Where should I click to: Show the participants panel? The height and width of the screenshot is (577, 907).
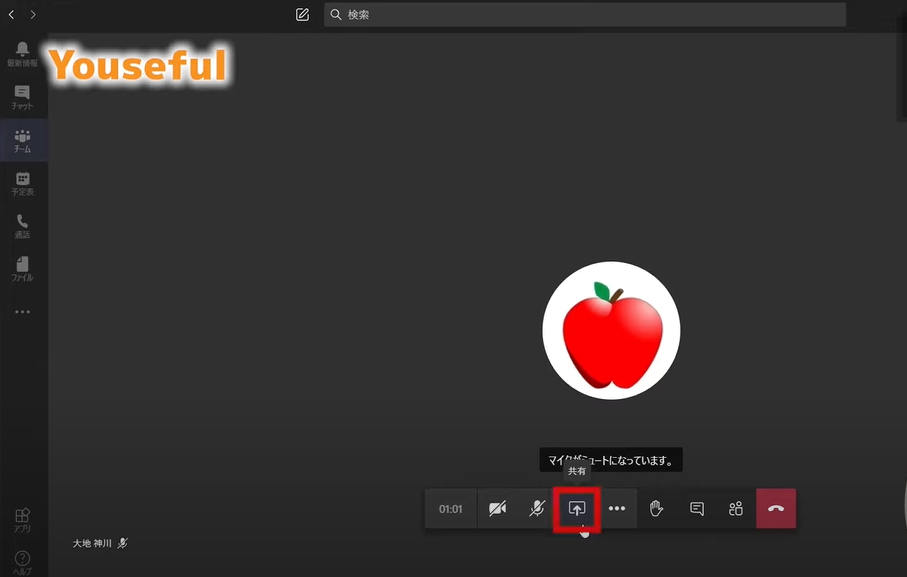tap(736, 509)
